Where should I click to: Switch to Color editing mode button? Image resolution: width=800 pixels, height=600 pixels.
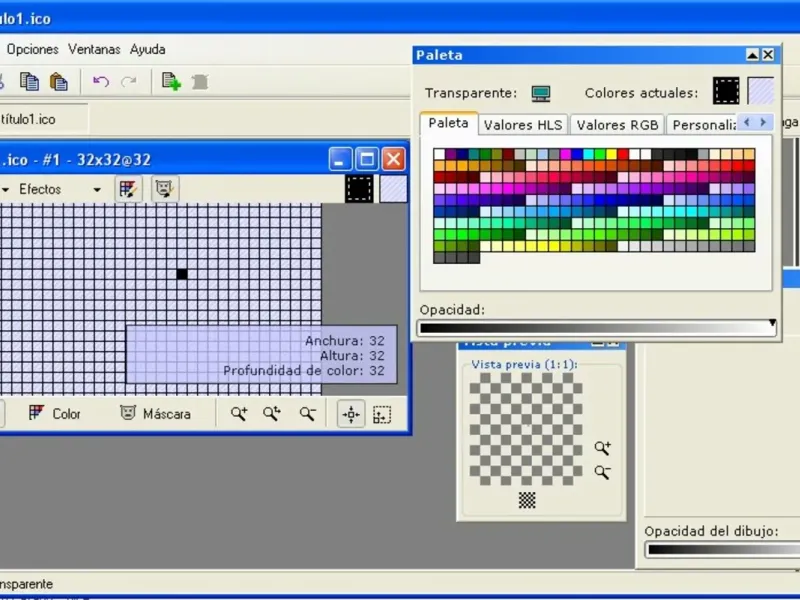tap(55, 414)
